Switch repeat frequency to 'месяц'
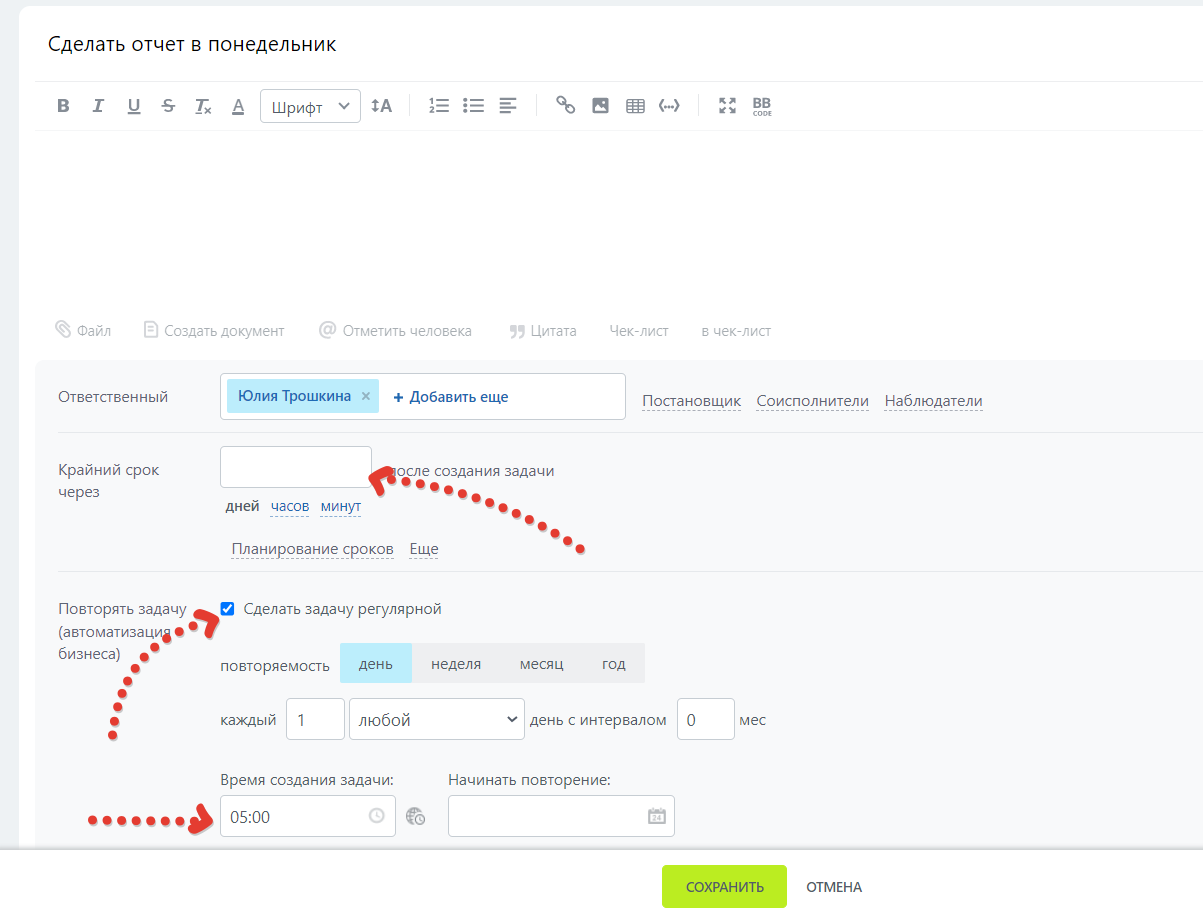 coord(541,664)
